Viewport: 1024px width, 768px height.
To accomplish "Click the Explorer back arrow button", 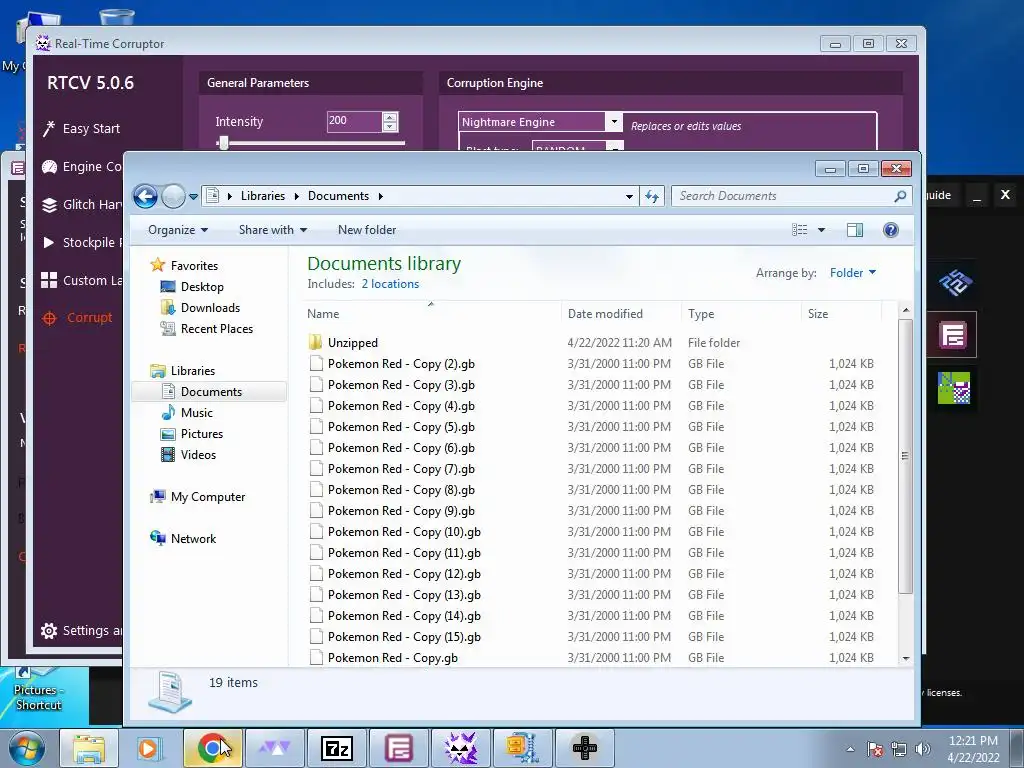I will click(145, 196).
